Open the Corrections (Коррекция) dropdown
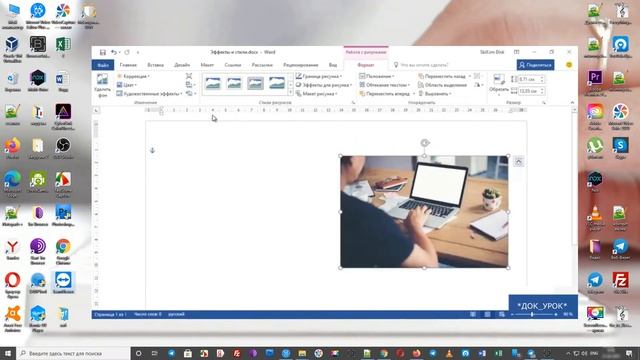Image resolution: width=640 pixels, height=360 pixels. (x=133, y=76)
